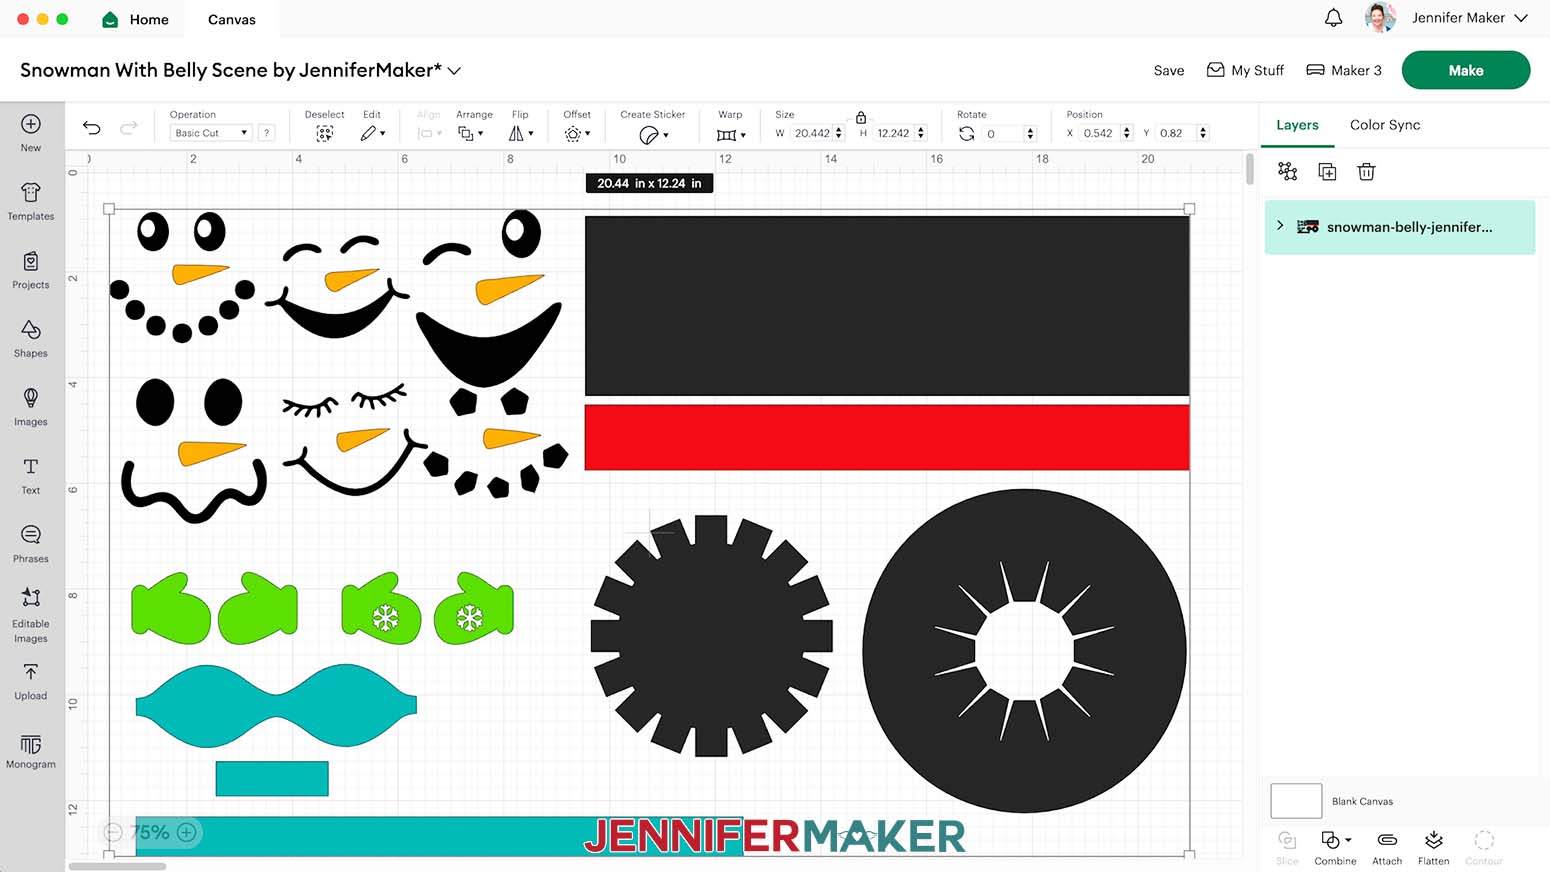
Task: Click the Rotate angle input field
Action: point(1003,133)
